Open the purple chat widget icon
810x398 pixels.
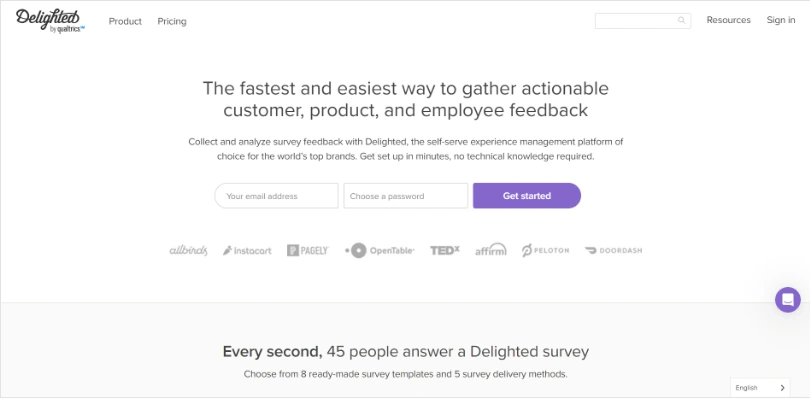(788, 300)
